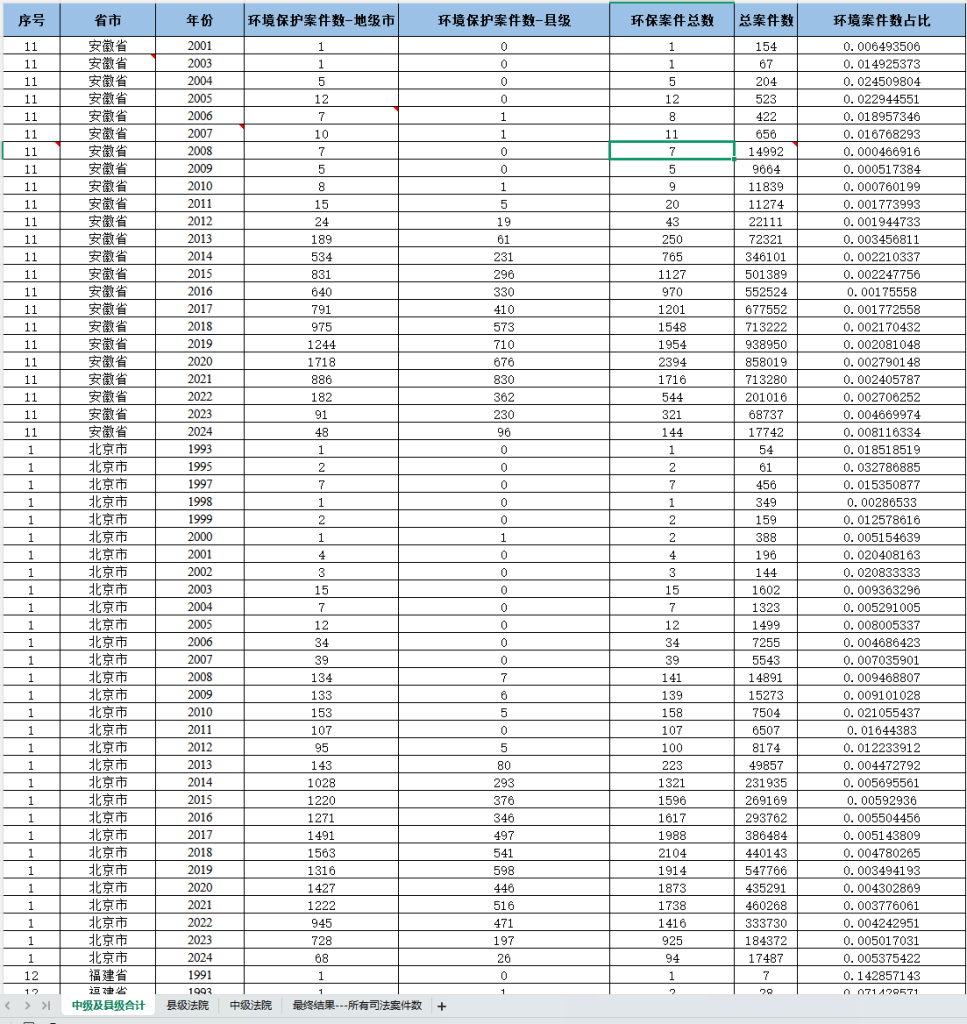Click the next sheet navigation arrow

click(x=28, y=1005)
